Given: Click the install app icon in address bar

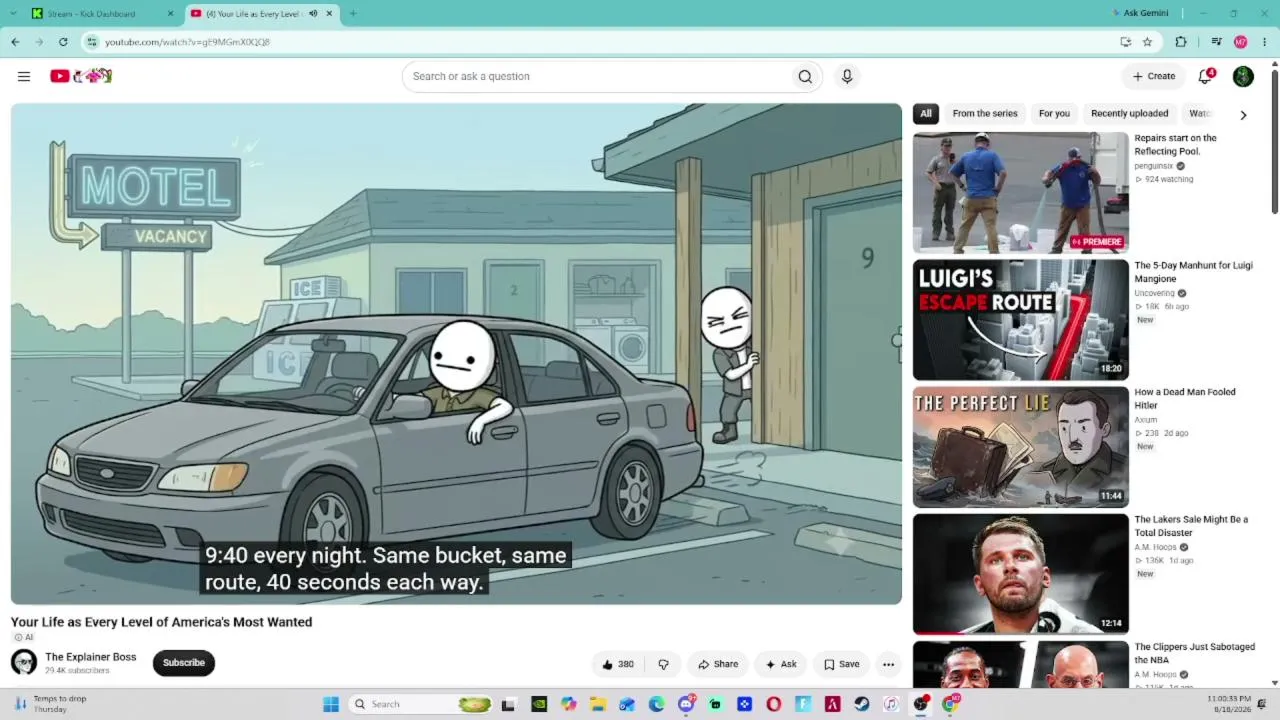Looking at the screenshot, I should coord(1126,42).
